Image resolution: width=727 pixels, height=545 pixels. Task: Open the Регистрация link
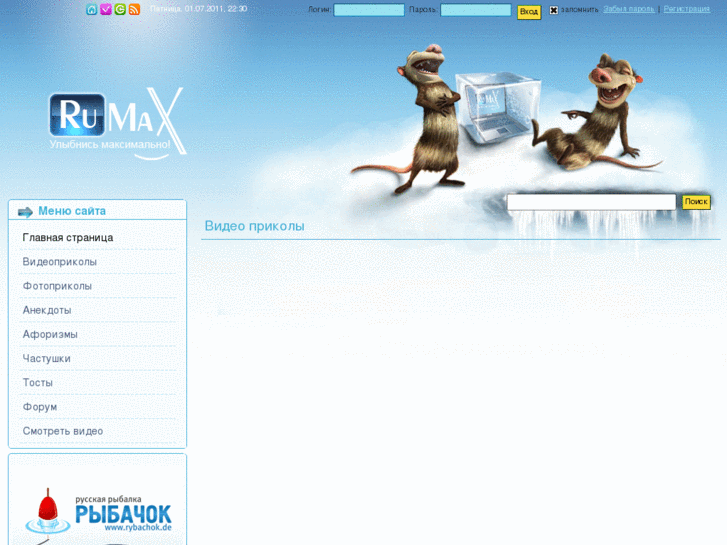click(x=687, y=9)
